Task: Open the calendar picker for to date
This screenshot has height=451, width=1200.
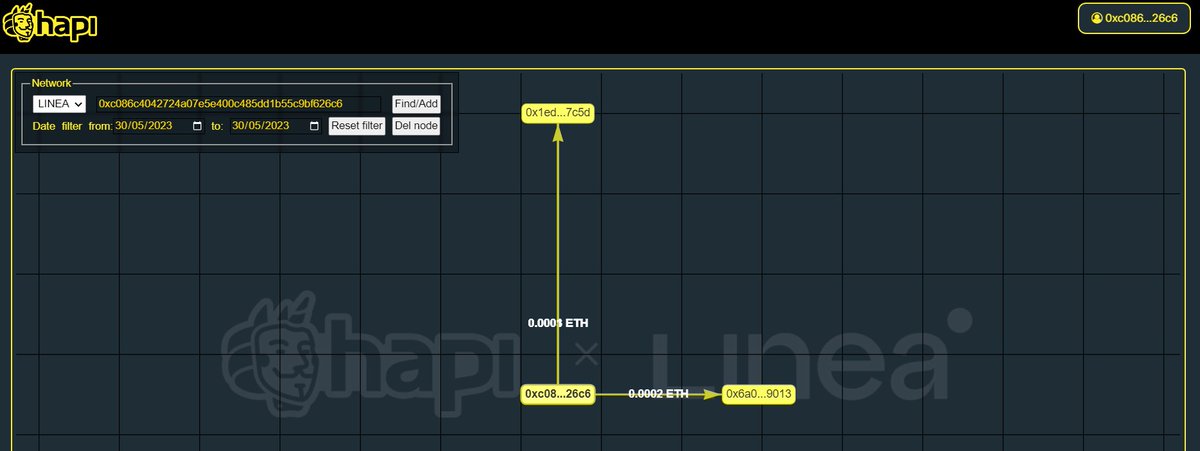Action: pos(314,126)
